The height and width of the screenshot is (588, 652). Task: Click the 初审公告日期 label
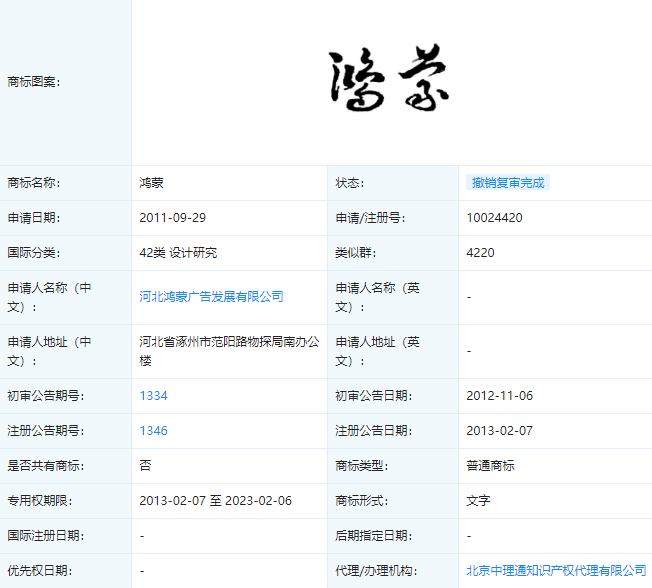374,395
